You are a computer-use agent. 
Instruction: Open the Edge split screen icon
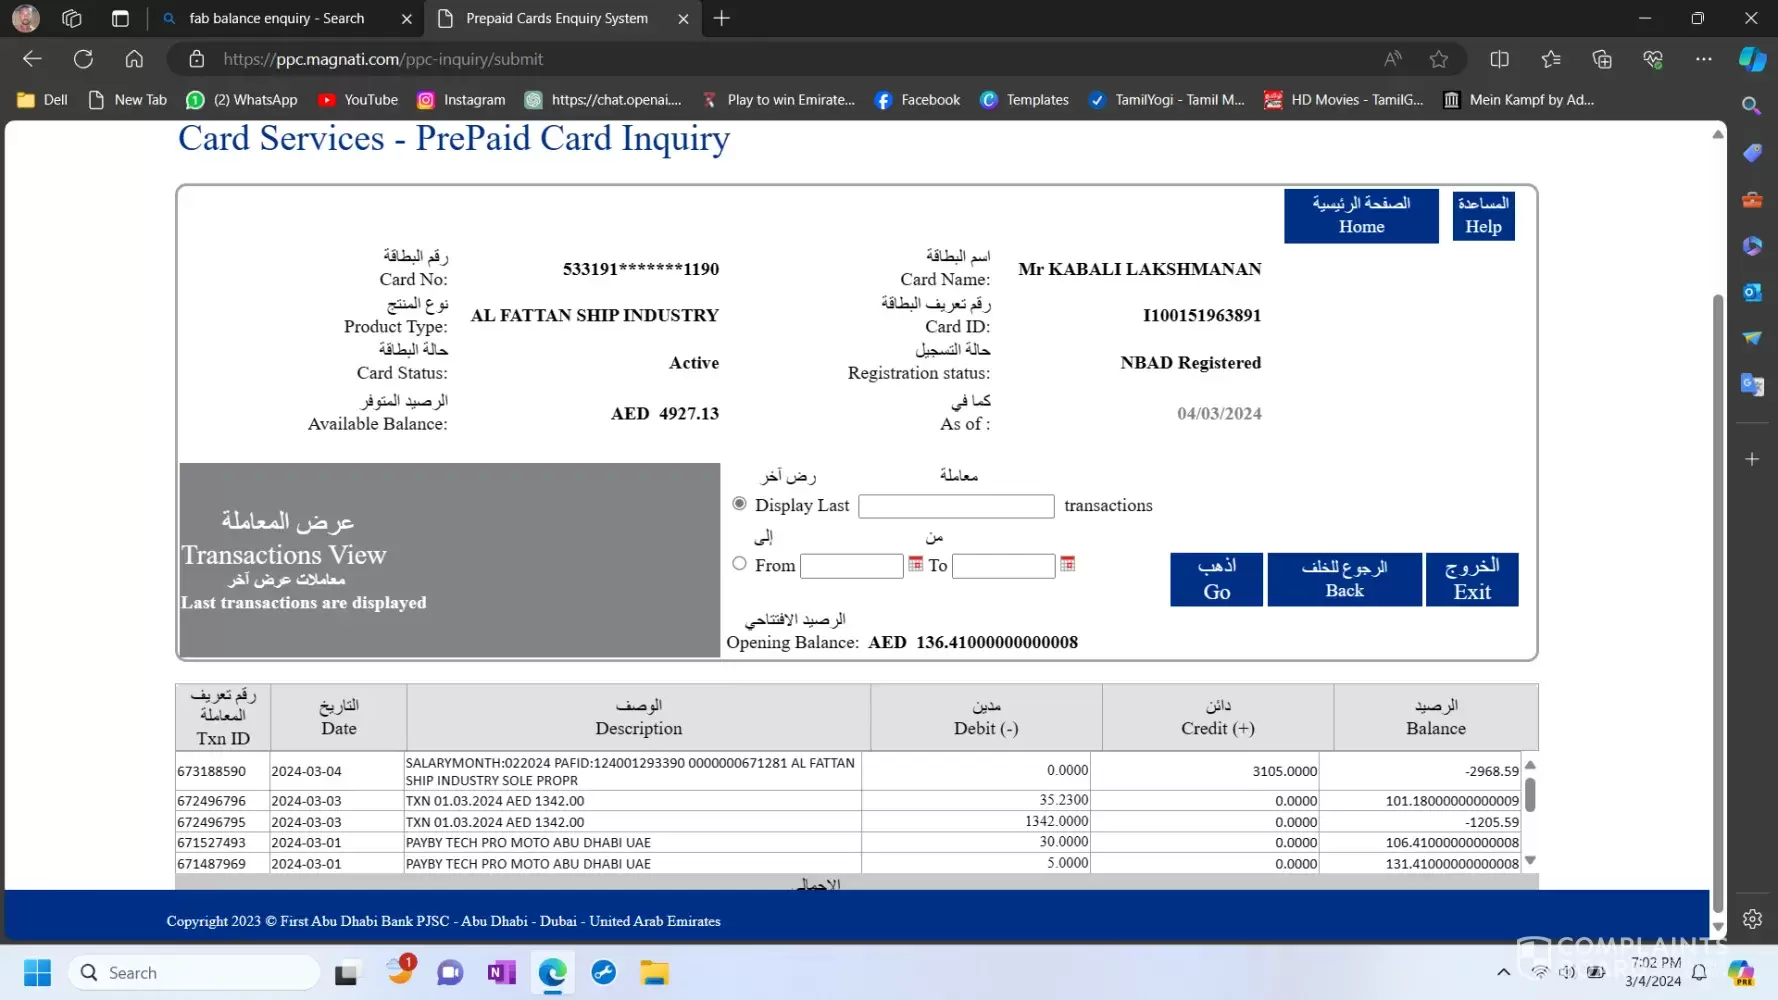(1499, 59)
